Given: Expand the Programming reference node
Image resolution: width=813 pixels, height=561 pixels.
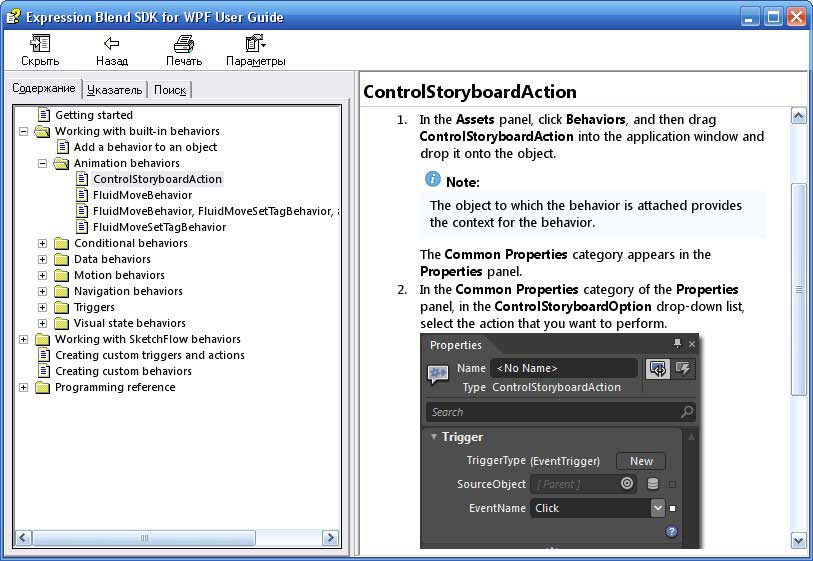Looking at the screenshot, I should pos(23,387).
